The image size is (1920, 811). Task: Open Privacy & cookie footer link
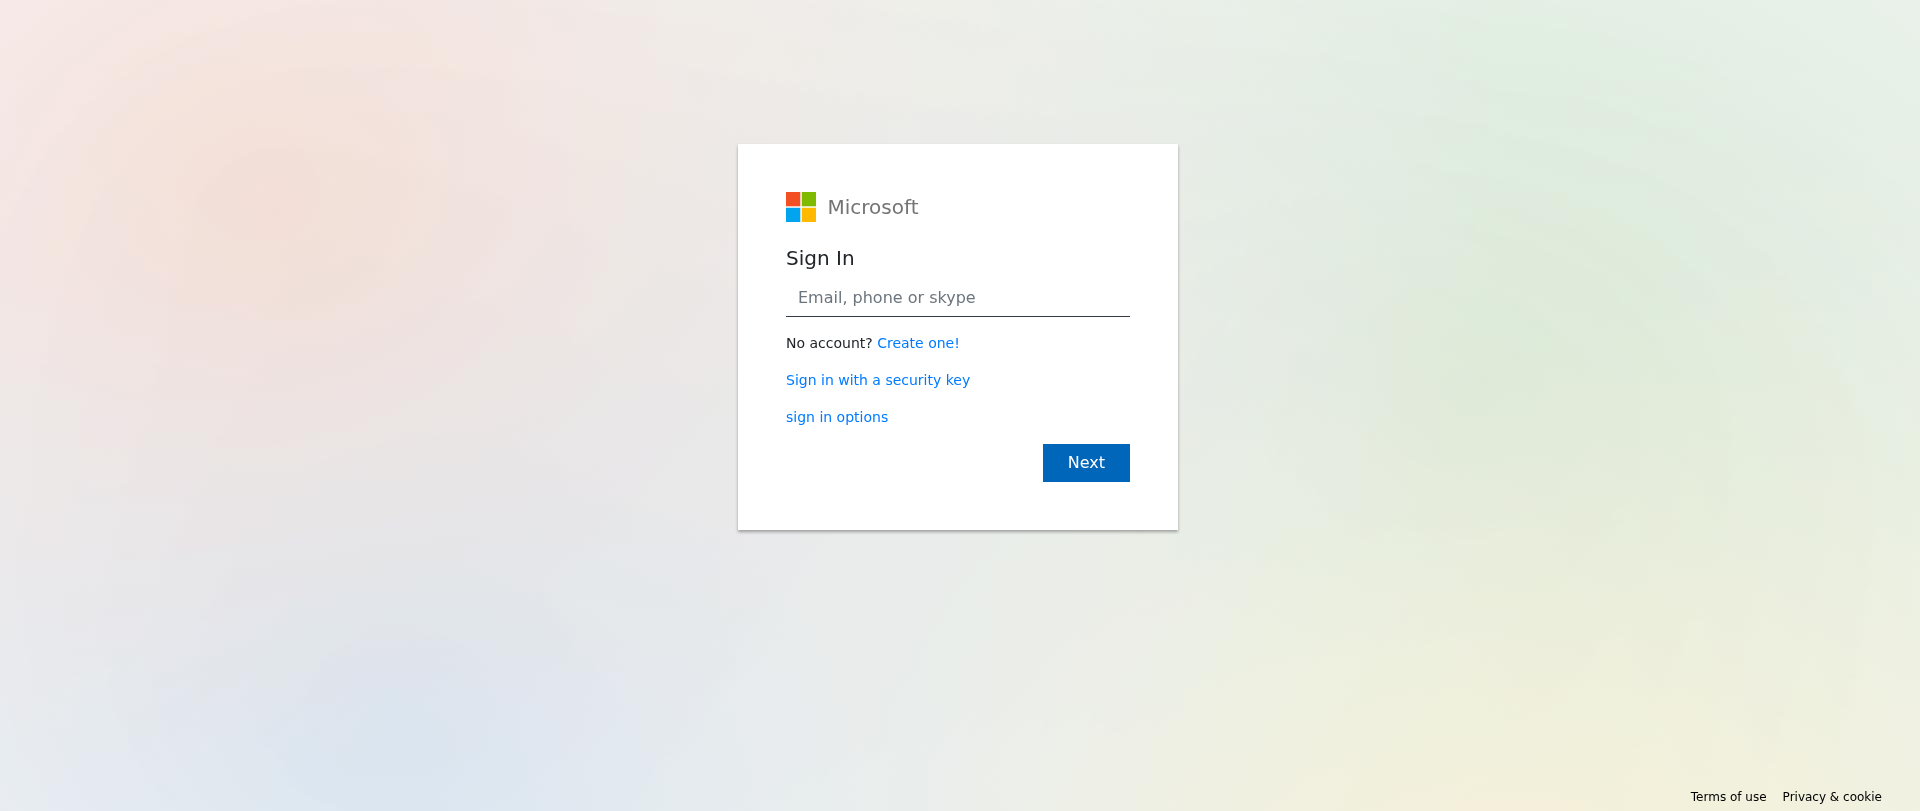pyautogui.click(x=1832, y=797)
